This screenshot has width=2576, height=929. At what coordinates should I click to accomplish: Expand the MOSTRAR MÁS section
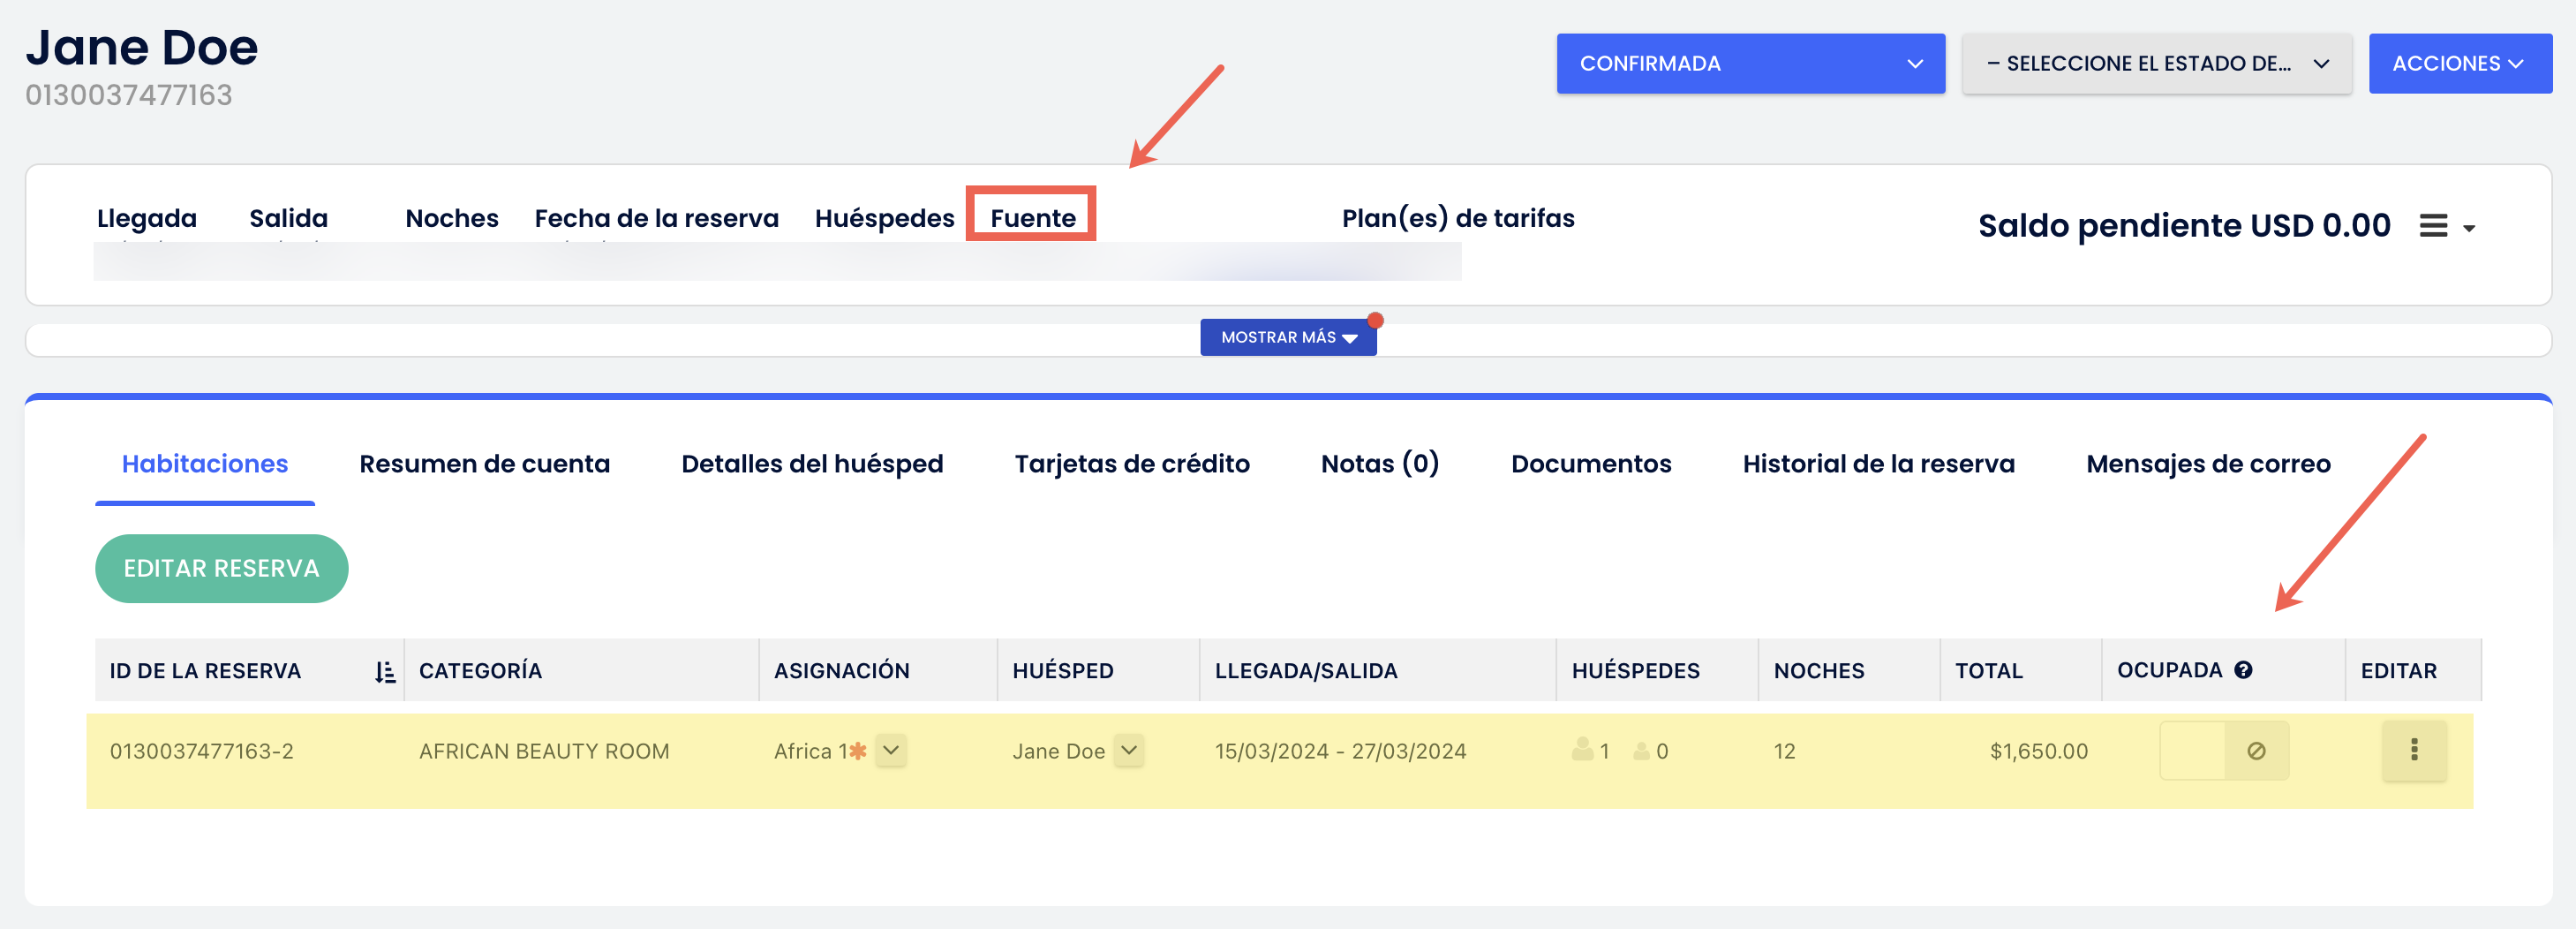click(1288, 337)
